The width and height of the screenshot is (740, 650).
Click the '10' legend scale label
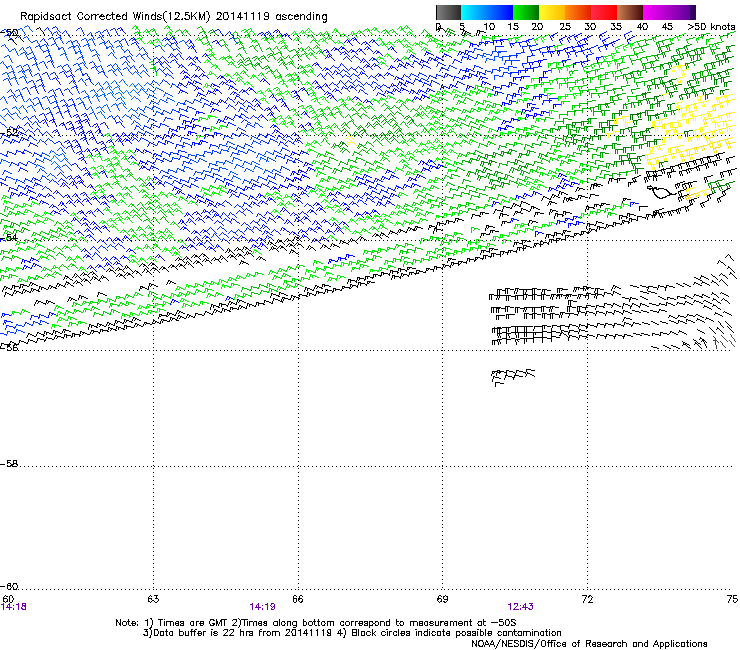pyautogui.click(x=489, y=26)
